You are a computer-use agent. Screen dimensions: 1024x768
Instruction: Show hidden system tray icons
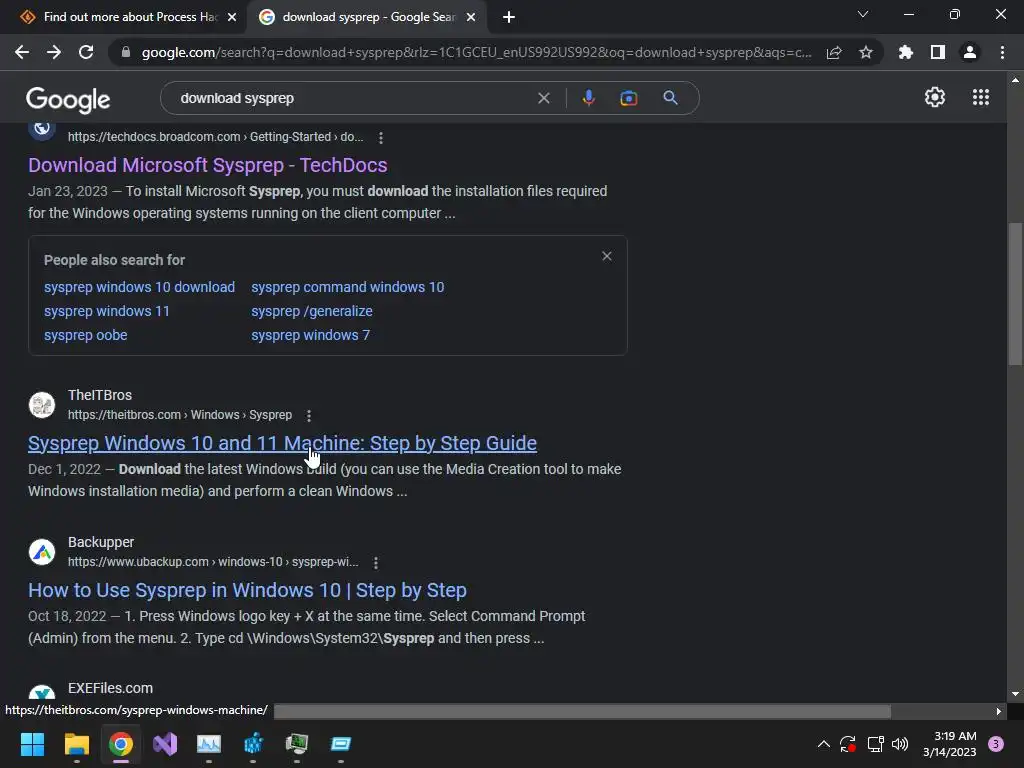coord(824,744)
